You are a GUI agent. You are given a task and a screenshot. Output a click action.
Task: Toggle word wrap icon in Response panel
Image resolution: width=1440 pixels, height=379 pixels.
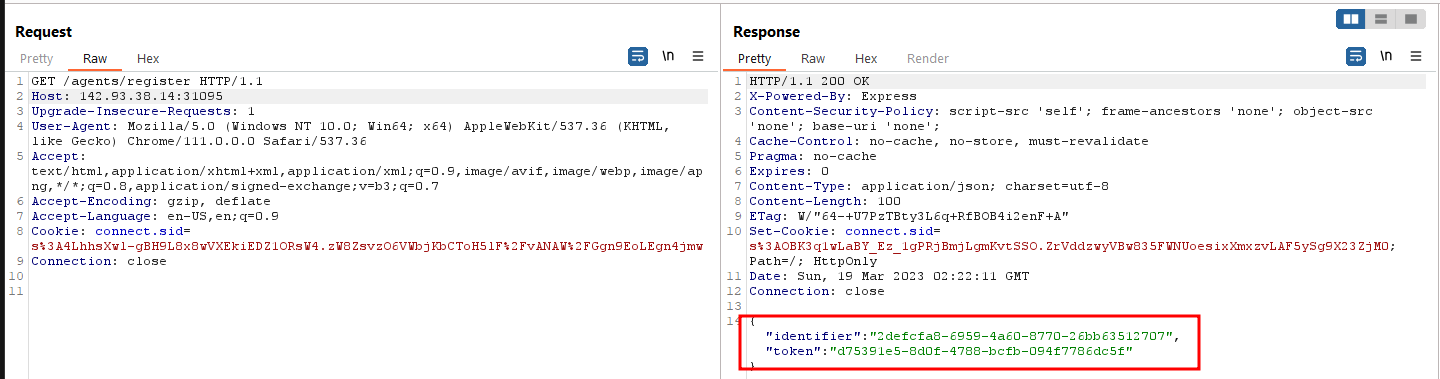(1356, 57)
